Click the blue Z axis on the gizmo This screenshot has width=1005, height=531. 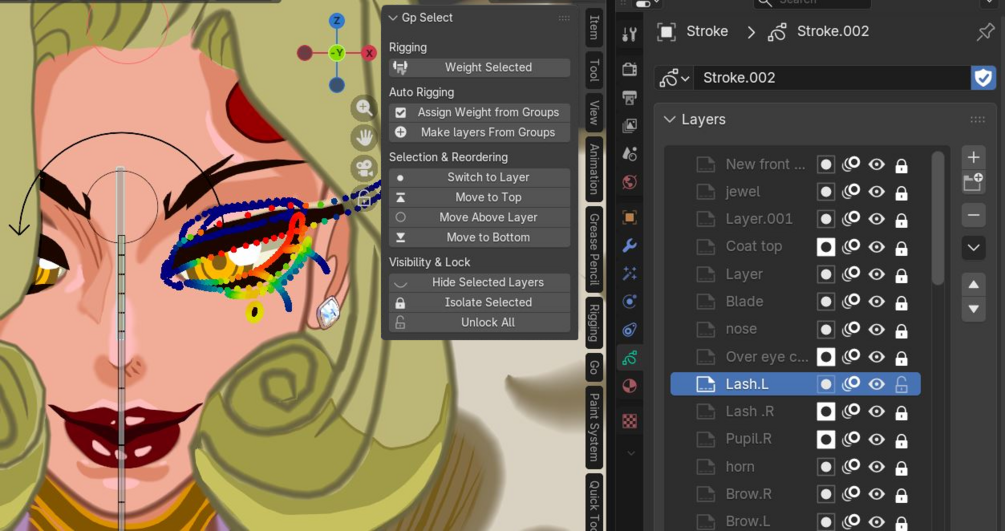(336, 21)
